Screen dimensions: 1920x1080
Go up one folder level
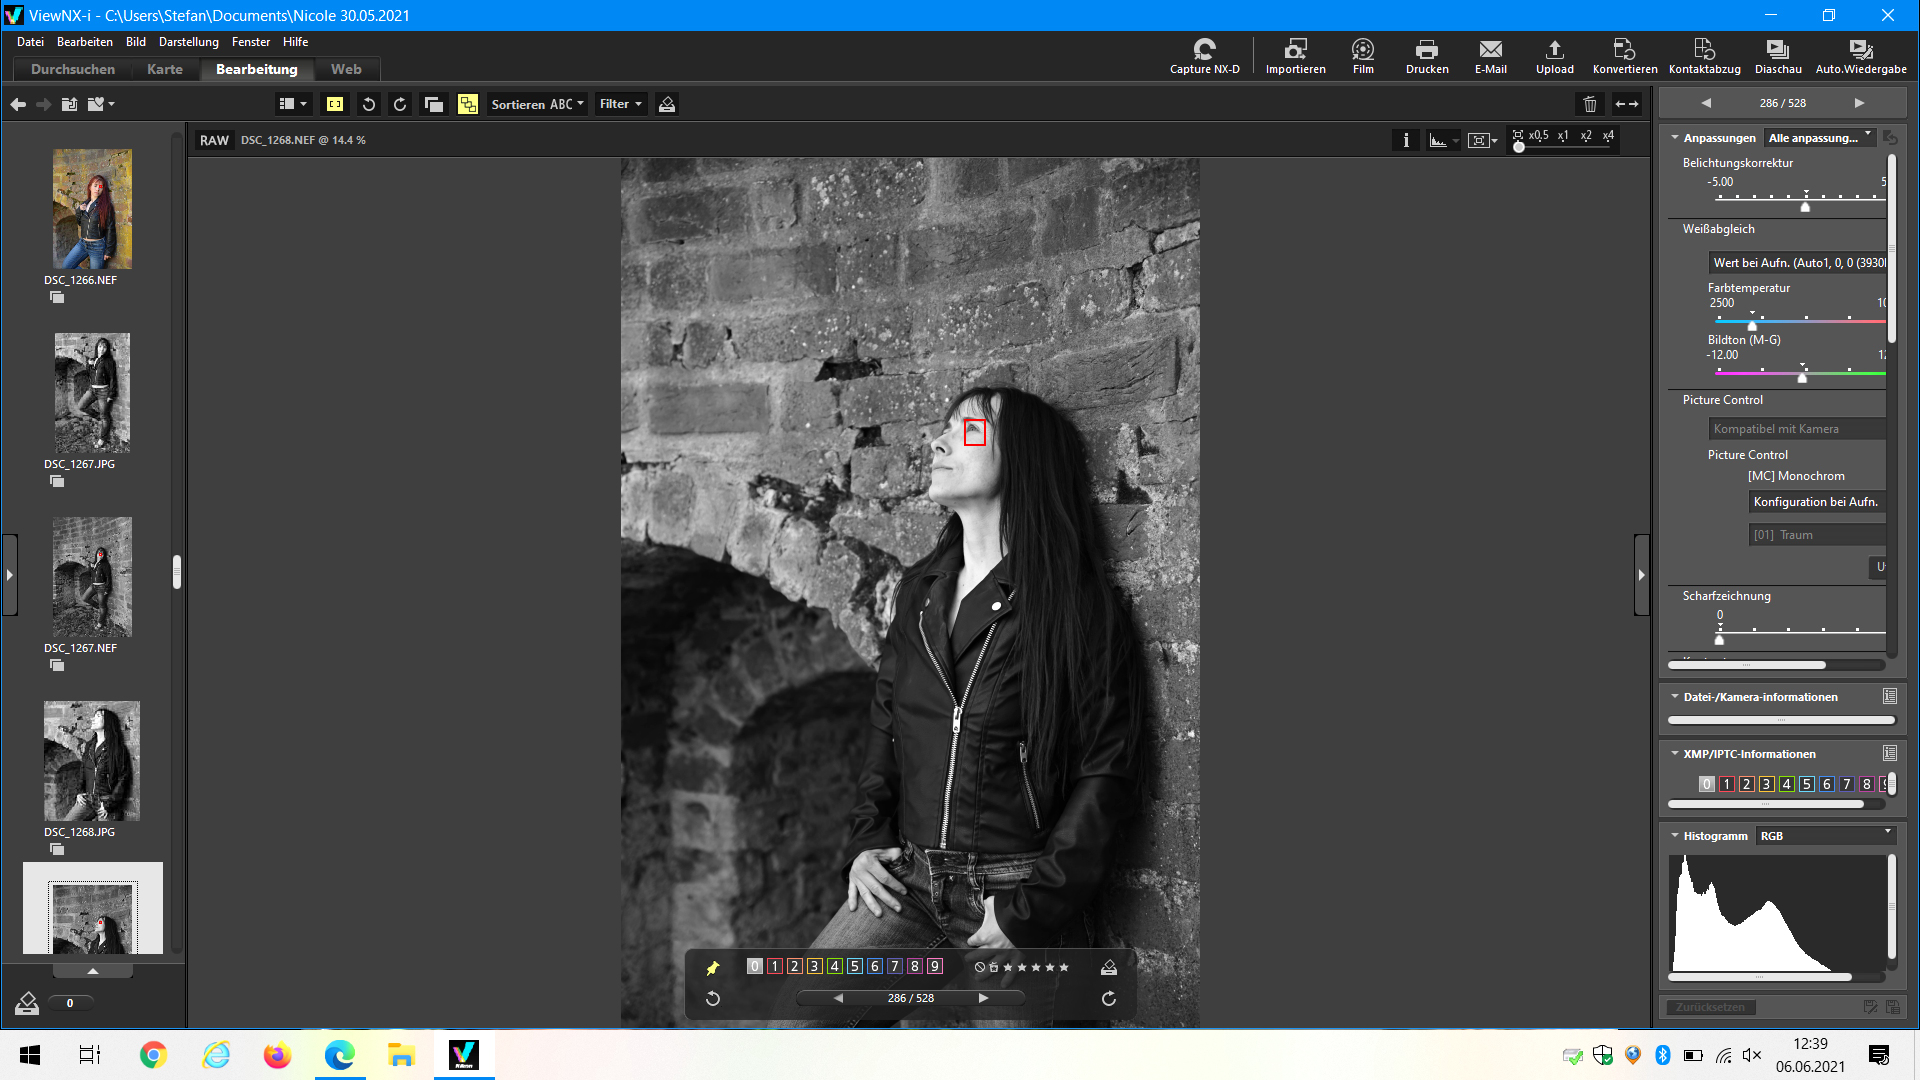[69, 104]
